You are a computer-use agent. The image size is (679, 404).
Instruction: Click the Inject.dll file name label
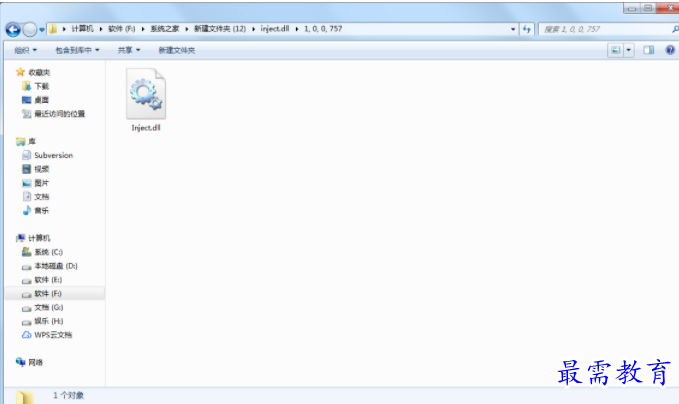[146, 128]
